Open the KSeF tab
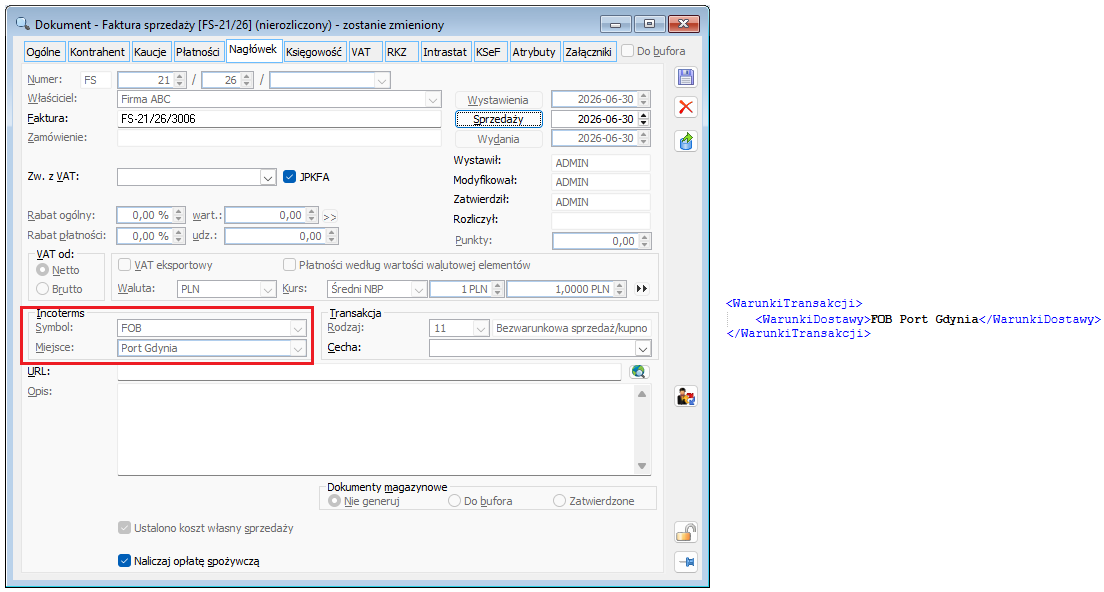This screenshot has height=592, width=1104. point(489,51)
